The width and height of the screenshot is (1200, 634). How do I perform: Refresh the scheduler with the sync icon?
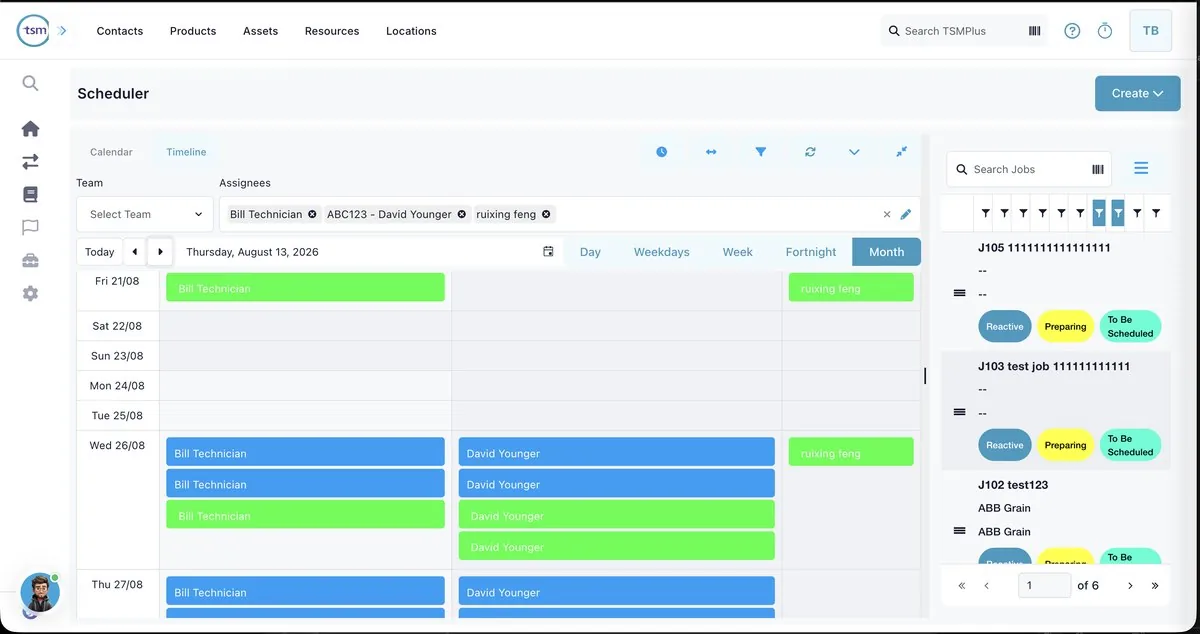[x=810, y=152]
